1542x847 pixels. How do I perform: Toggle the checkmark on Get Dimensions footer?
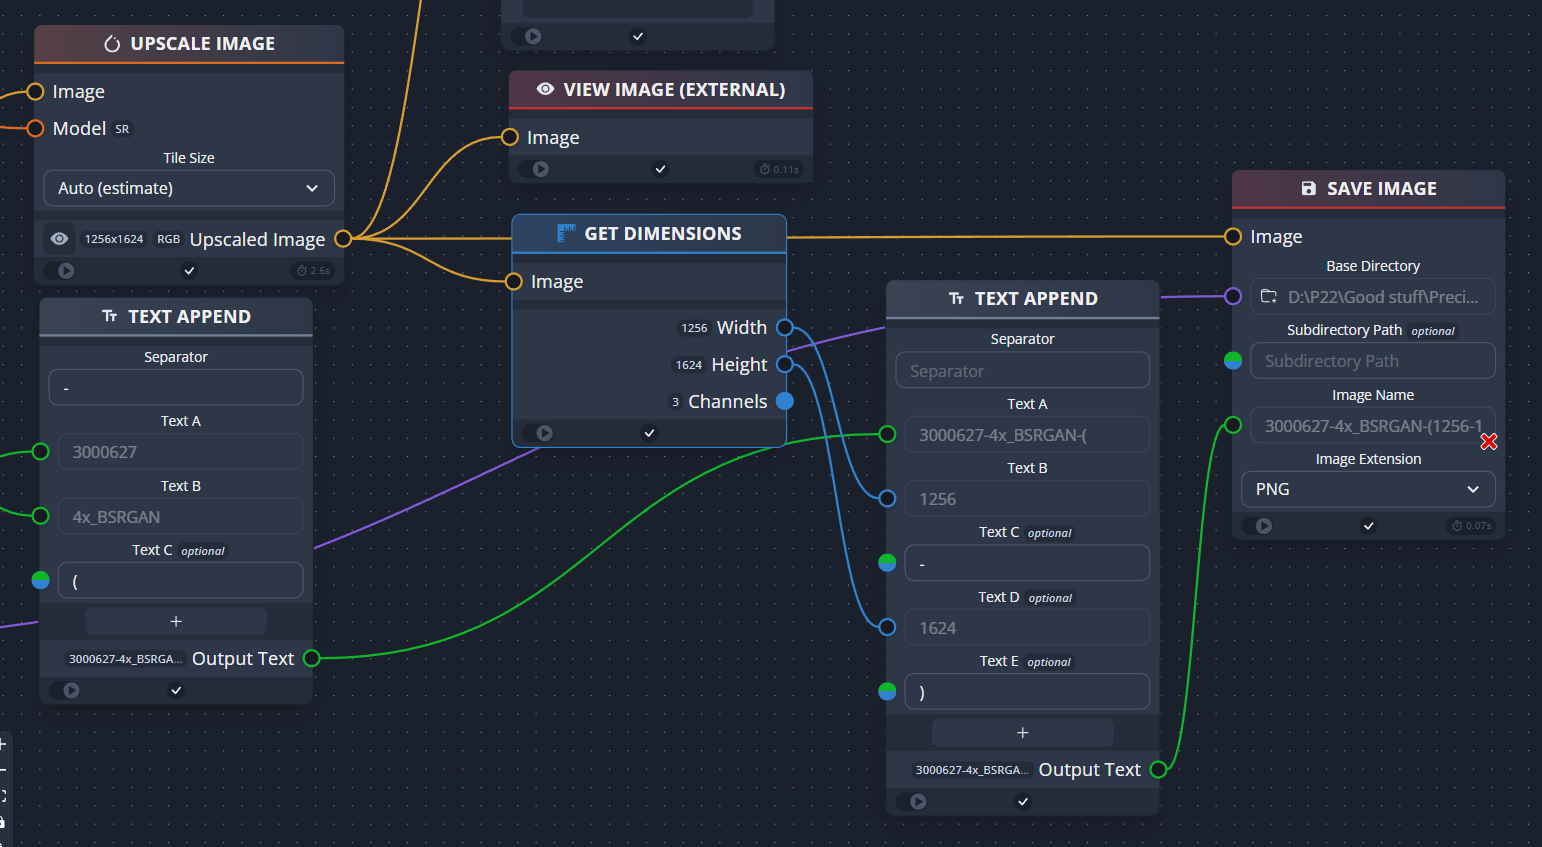point(649,433)
